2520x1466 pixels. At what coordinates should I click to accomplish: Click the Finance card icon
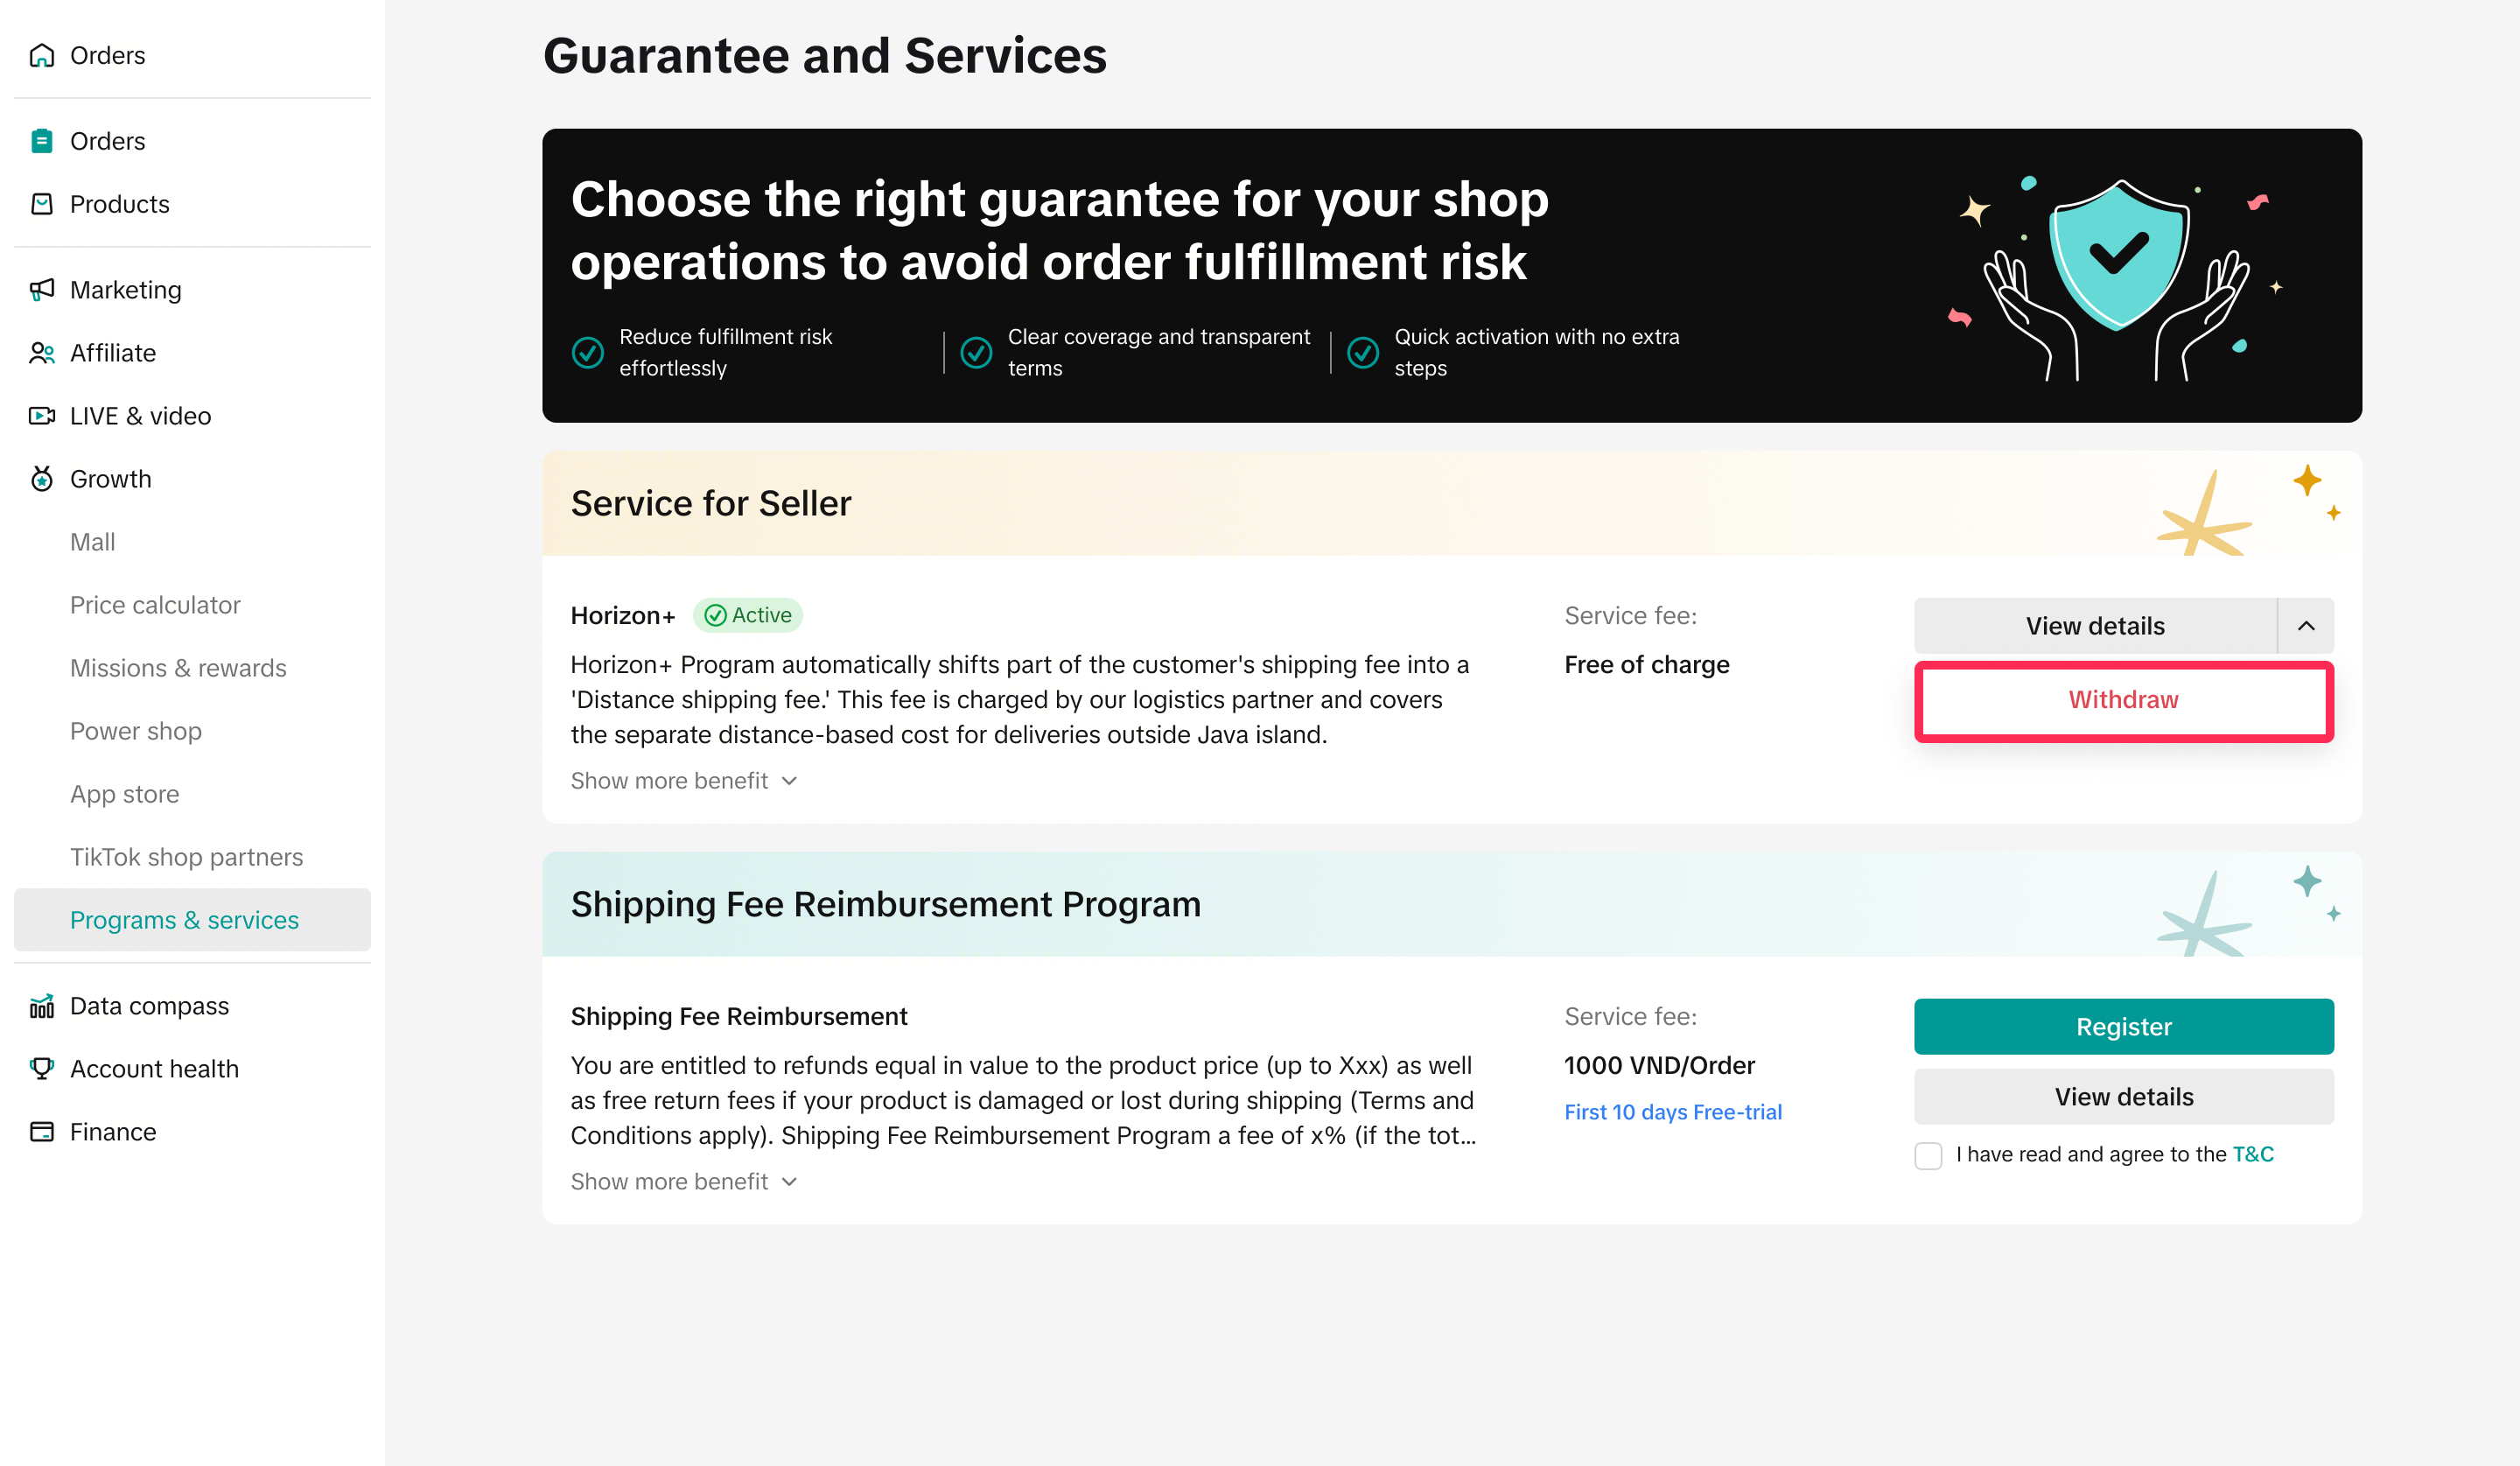42,1132
